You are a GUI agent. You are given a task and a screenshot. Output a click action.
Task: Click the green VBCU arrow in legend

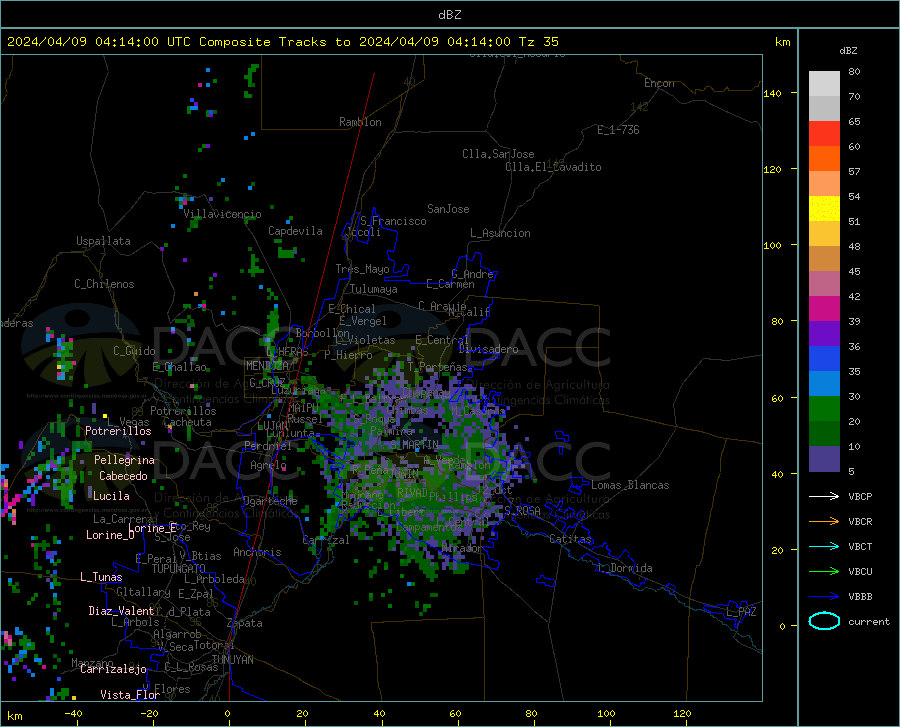pos(824,571)
